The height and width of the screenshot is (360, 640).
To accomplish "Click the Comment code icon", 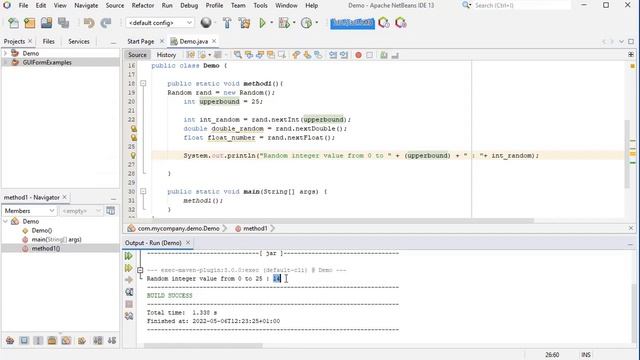I will (384, 55).
